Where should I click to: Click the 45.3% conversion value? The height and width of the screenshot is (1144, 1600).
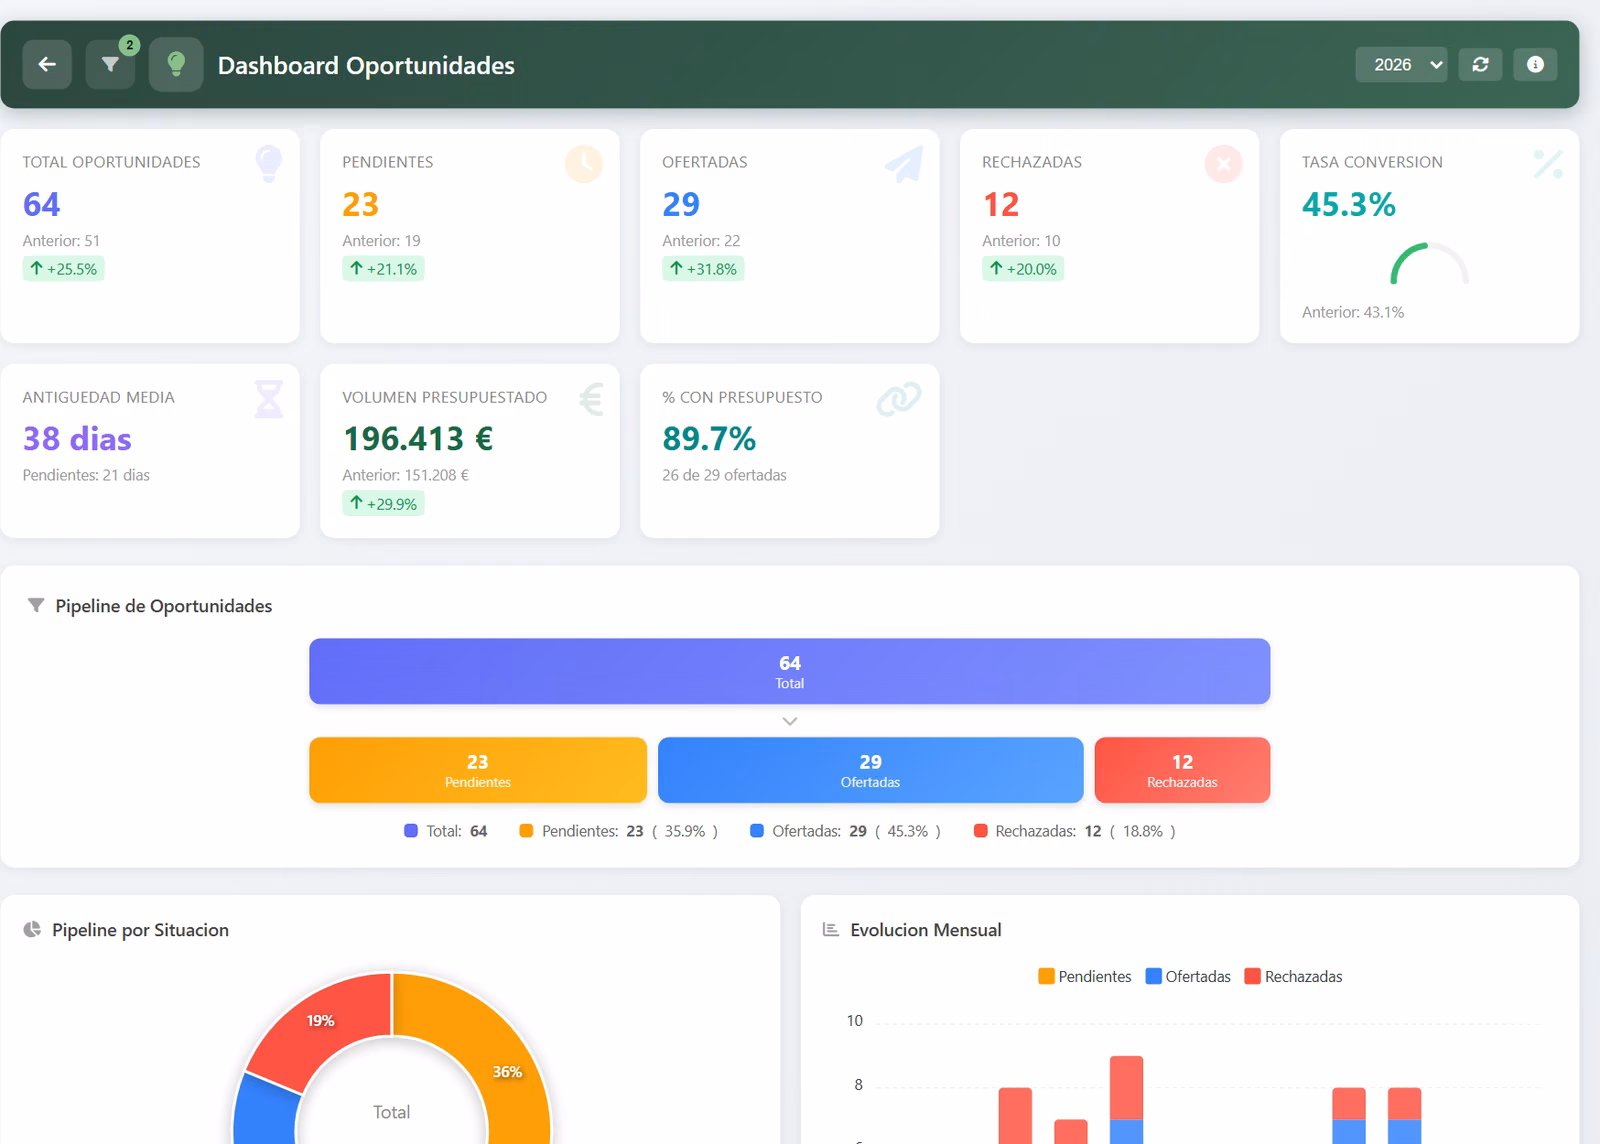tap(1349, 205)
